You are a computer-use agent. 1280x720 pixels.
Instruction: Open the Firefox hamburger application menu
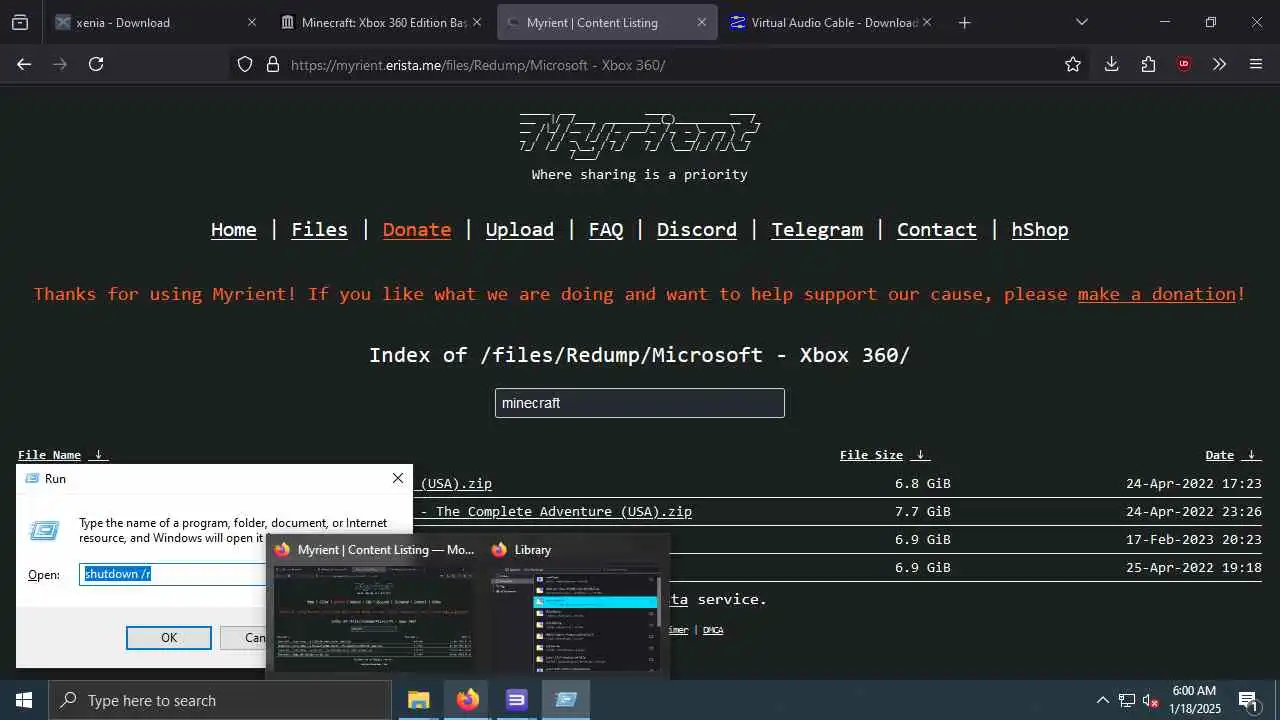(x=1256, y=64)
